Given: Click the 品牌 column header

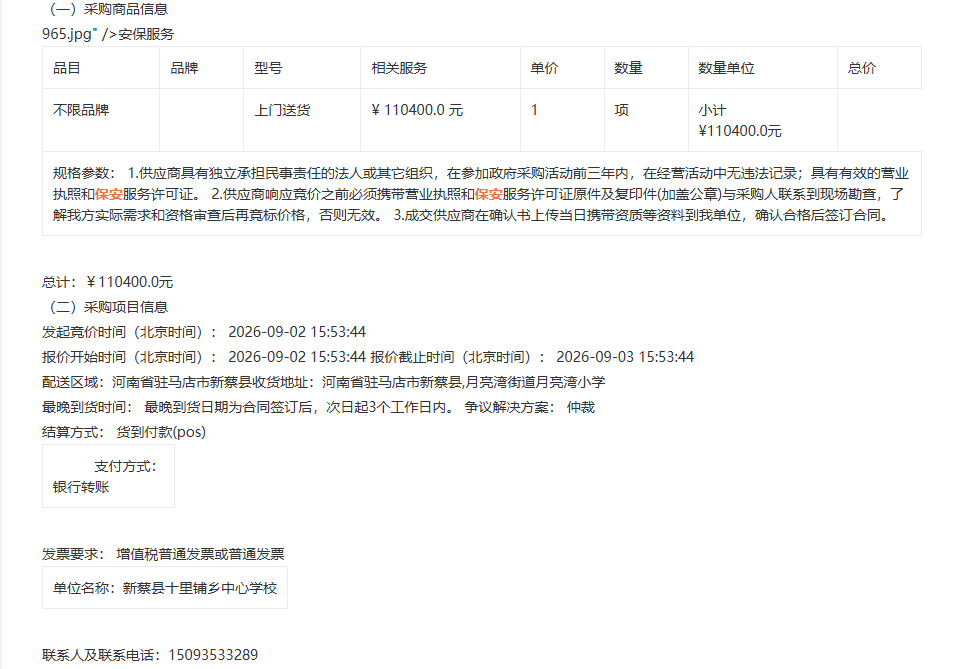Looking at the screenshot, I should click(201, 68).
